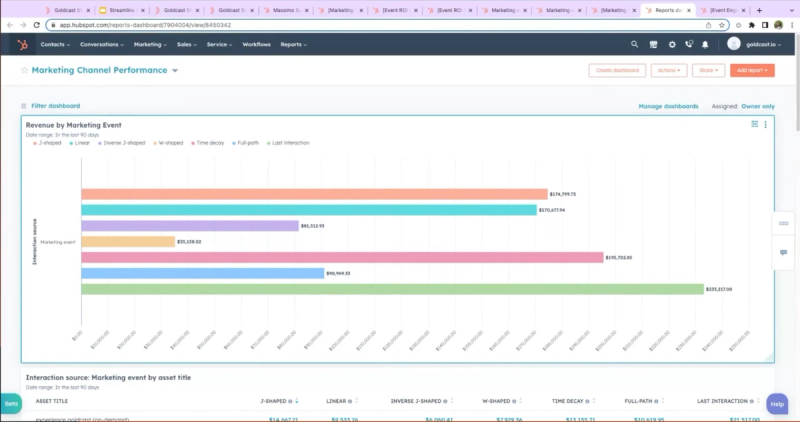Click the Create dashboard button
The width and height of the screenshot is (800, 422).
tap(617, 71)
